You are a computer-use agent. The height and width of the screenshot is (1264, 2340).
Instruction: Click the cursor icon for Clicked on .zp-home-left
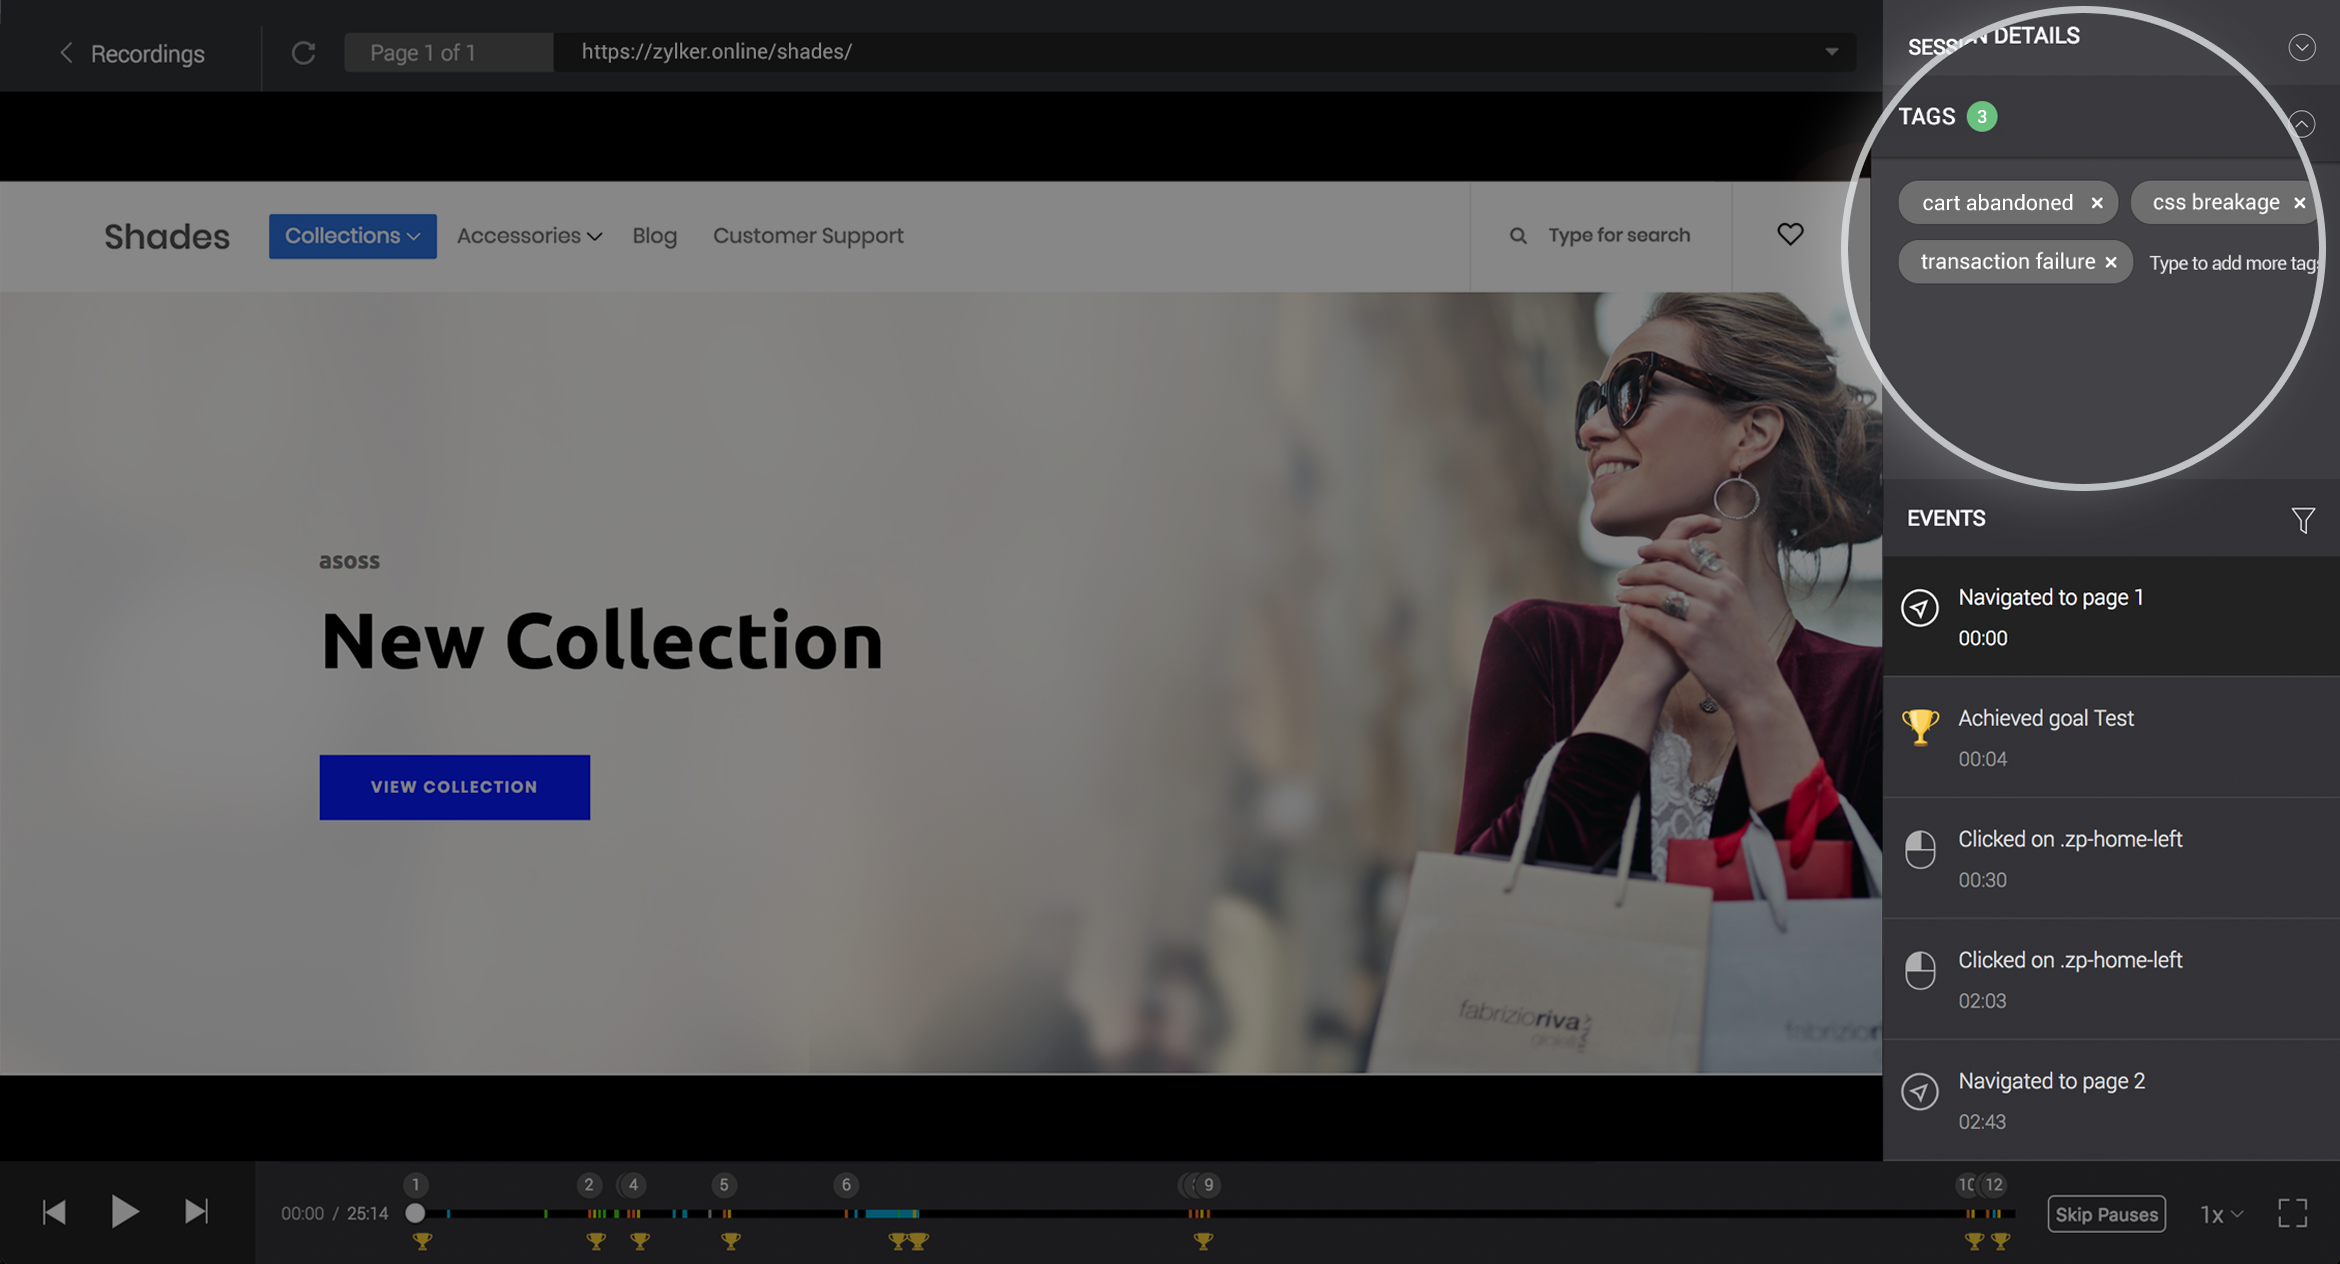1920,848
